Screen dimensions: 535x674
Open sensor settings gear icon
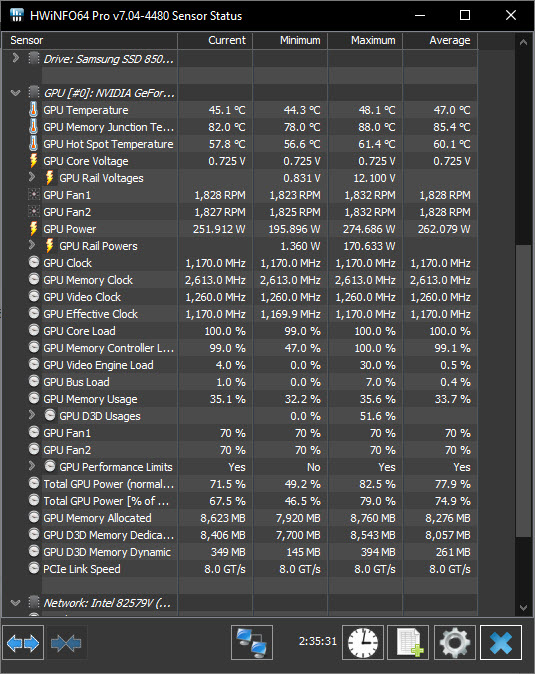click(x=455, y=642)
